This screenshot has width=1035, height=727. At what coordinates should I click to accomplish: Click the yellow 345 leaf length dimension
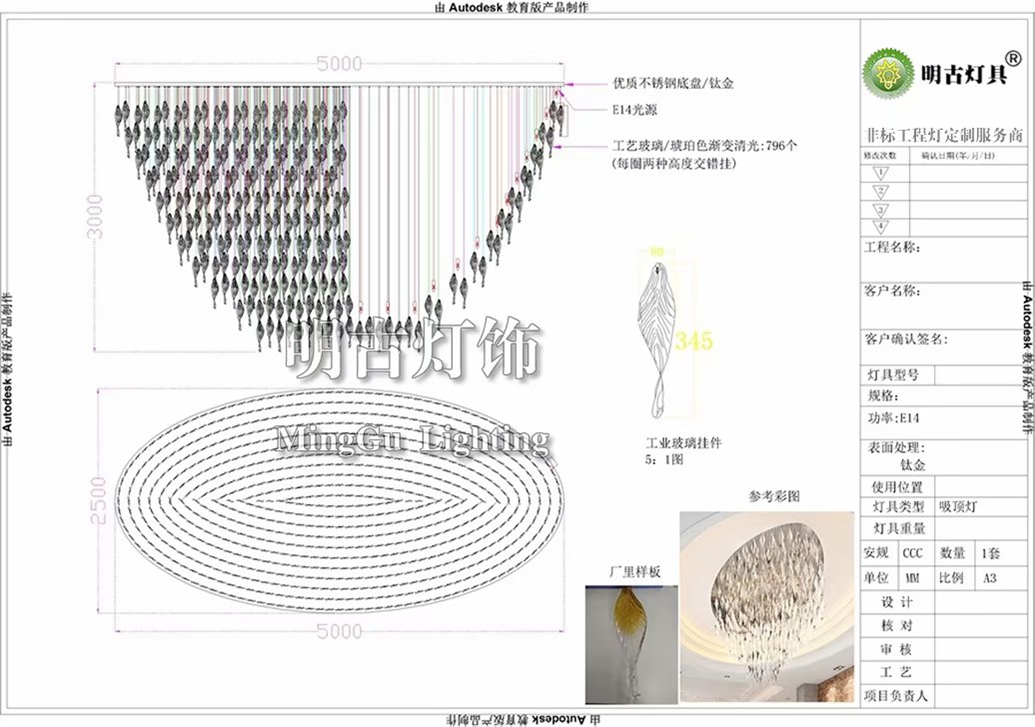pyautogui.click(x=694, y=341)
